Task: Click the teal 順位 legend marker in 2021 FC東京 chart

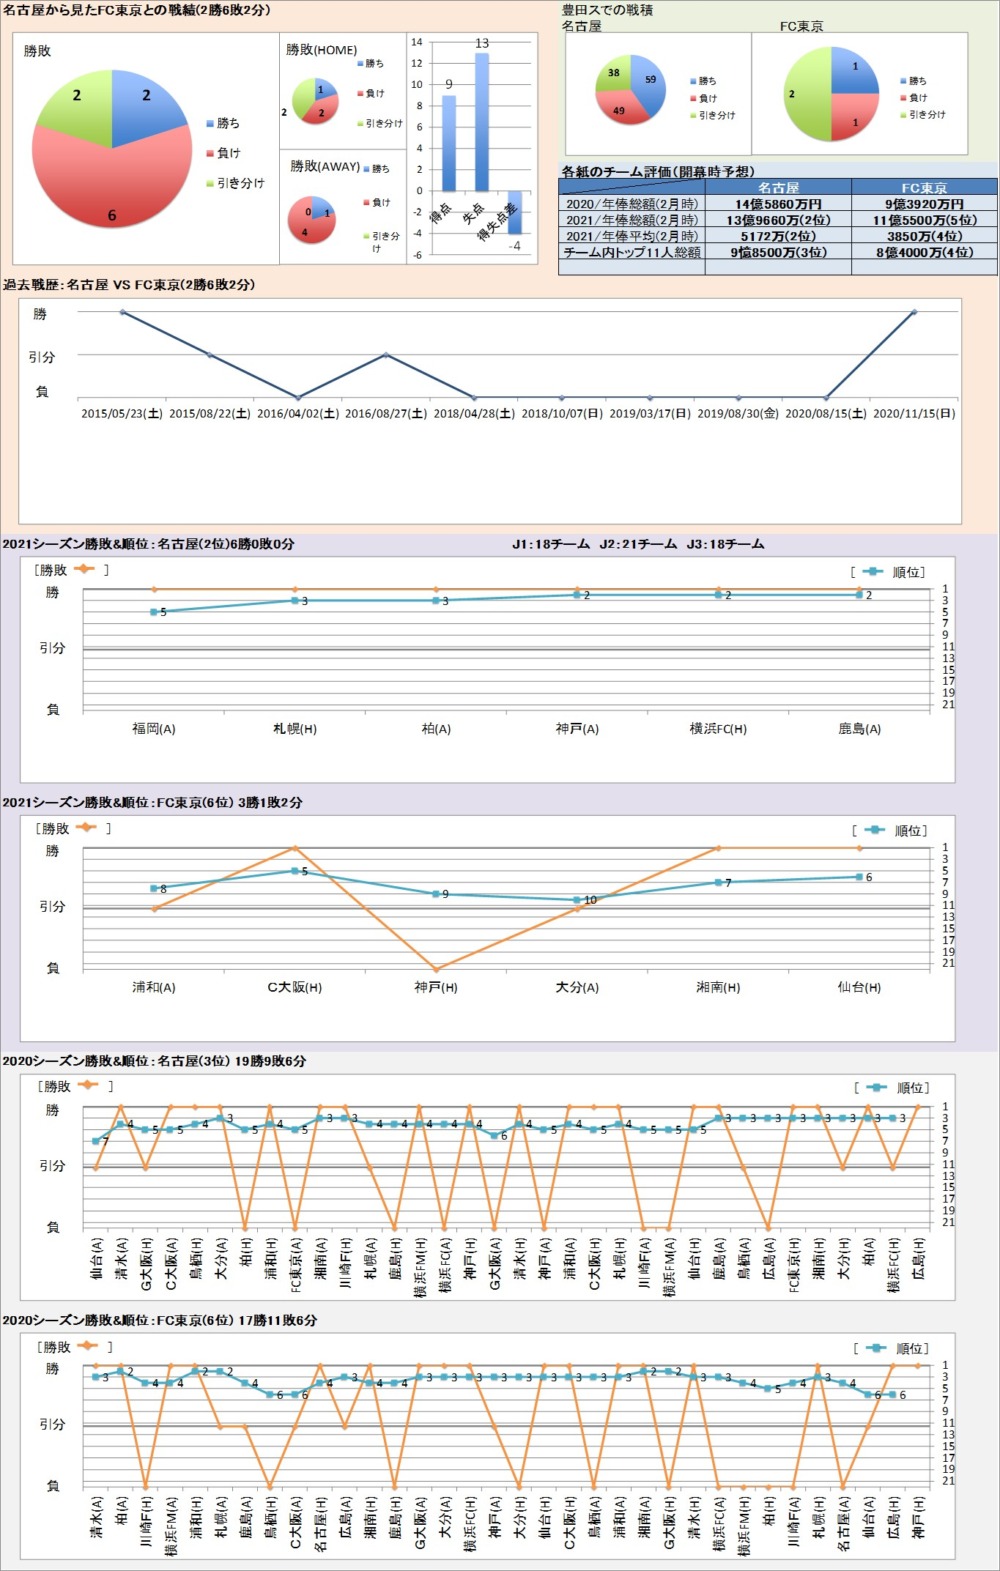Action: point(874,830)
